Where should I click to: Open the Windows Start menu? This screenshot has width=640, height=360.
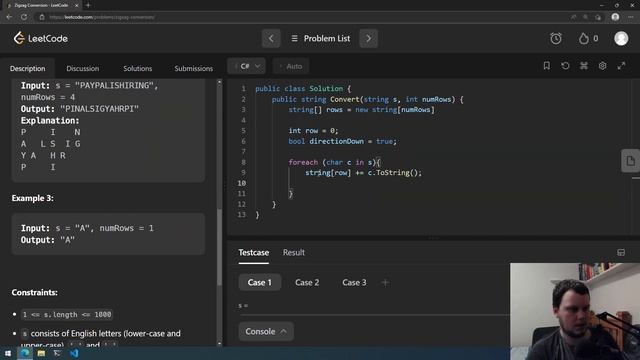[x=8, y=353]
